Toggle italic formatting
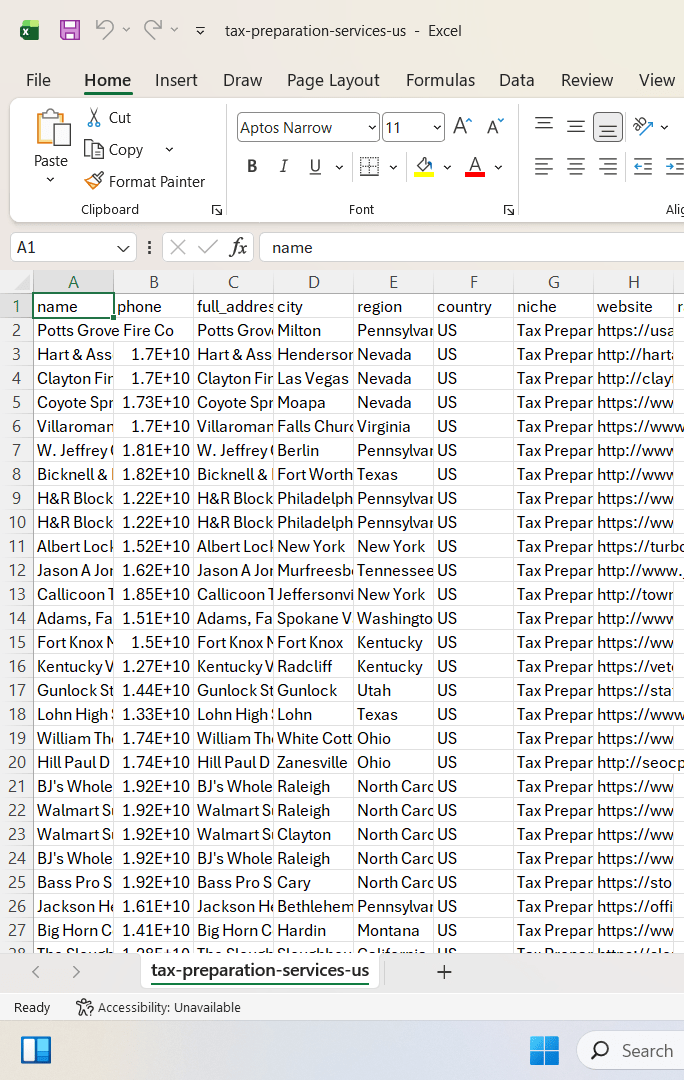This screenshot has height=1080, width=684. [283, 166]
